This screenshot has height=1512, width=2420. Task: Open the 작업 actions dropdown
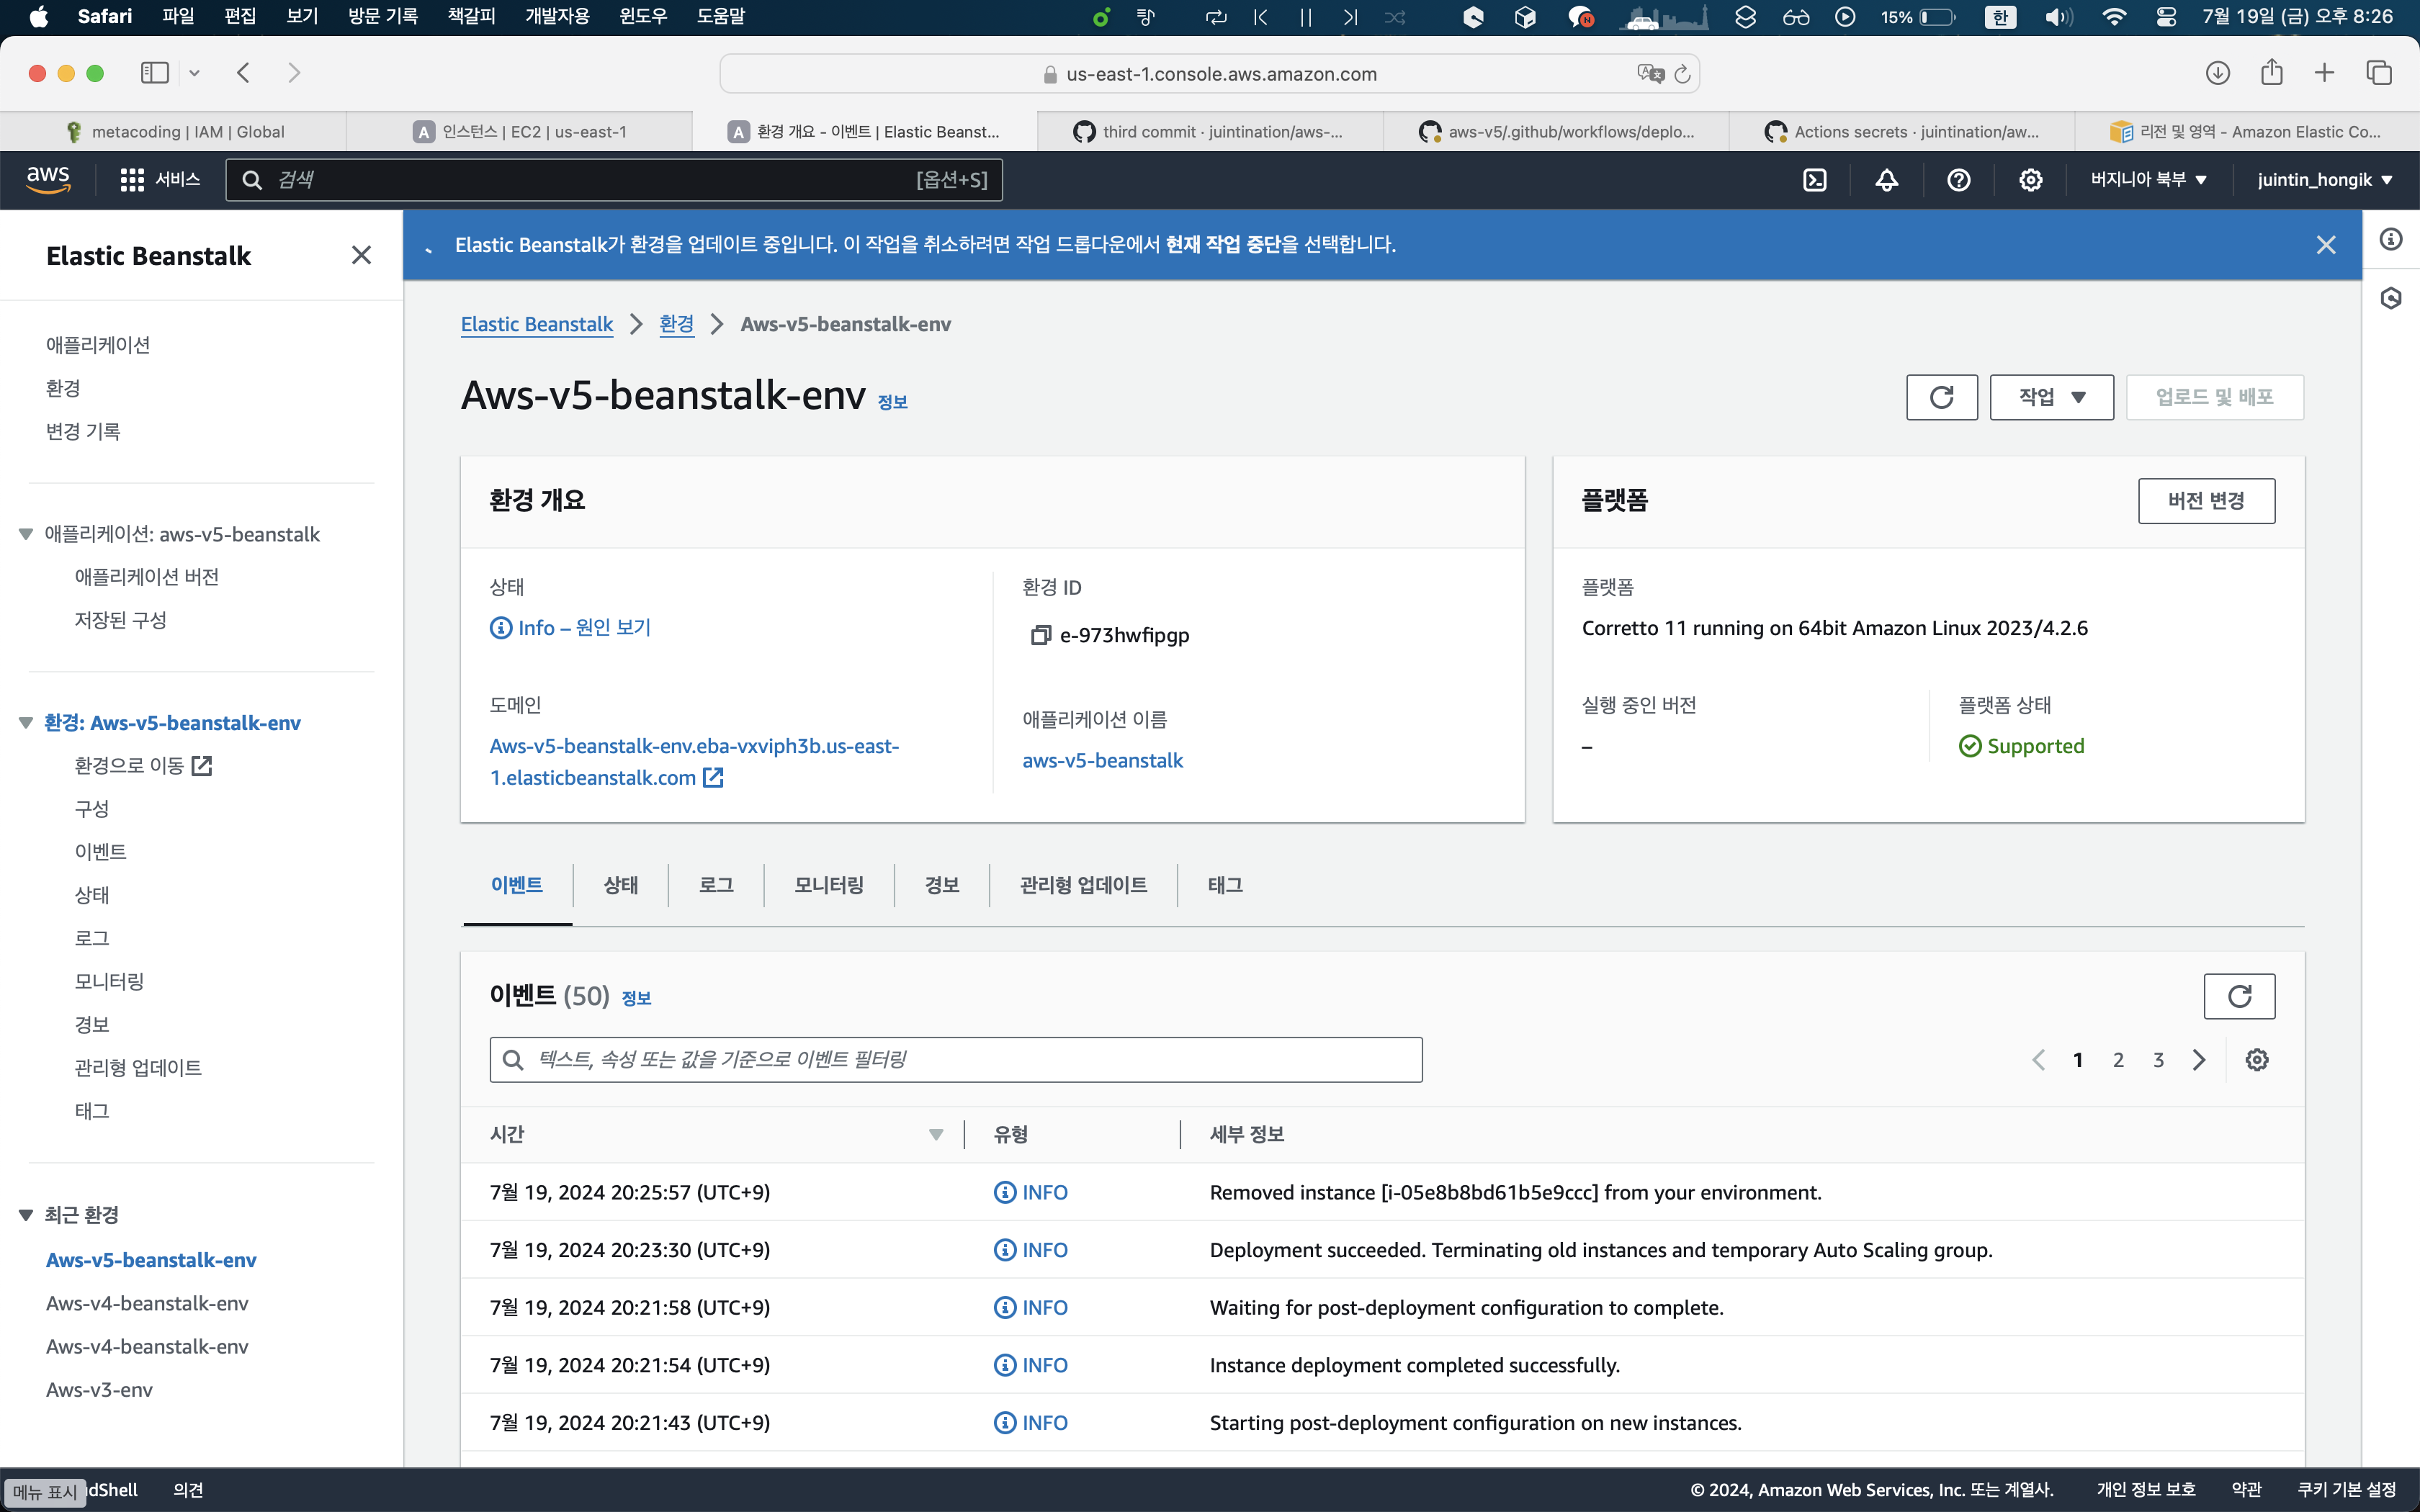click(x=2051, y=397)
